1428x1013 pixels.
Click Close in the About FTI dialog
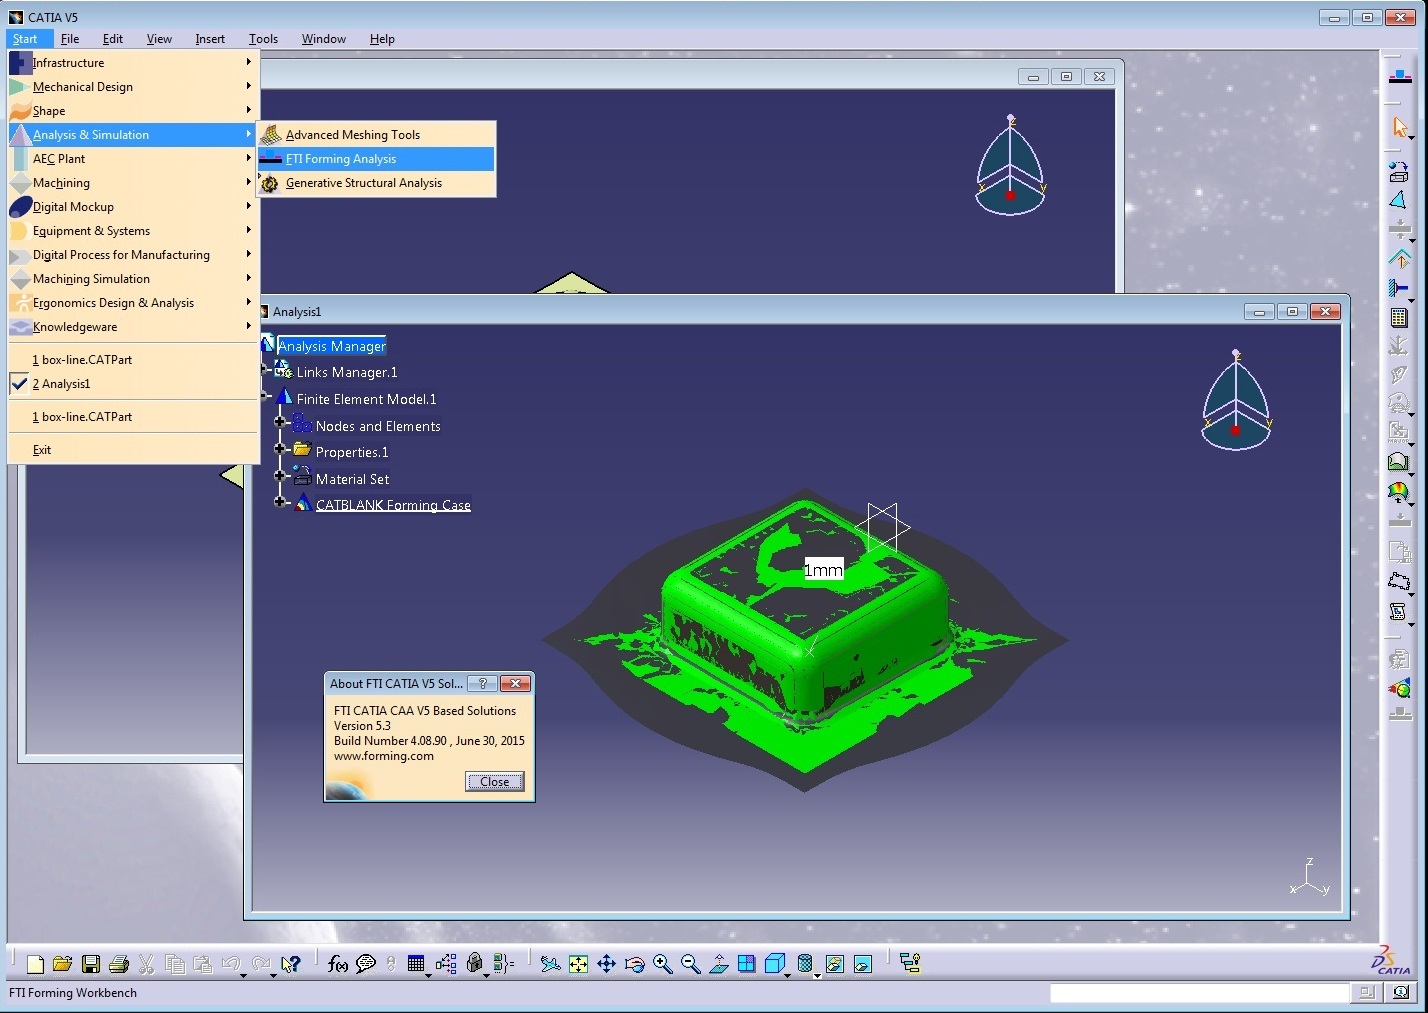click(x=494, y=782)
